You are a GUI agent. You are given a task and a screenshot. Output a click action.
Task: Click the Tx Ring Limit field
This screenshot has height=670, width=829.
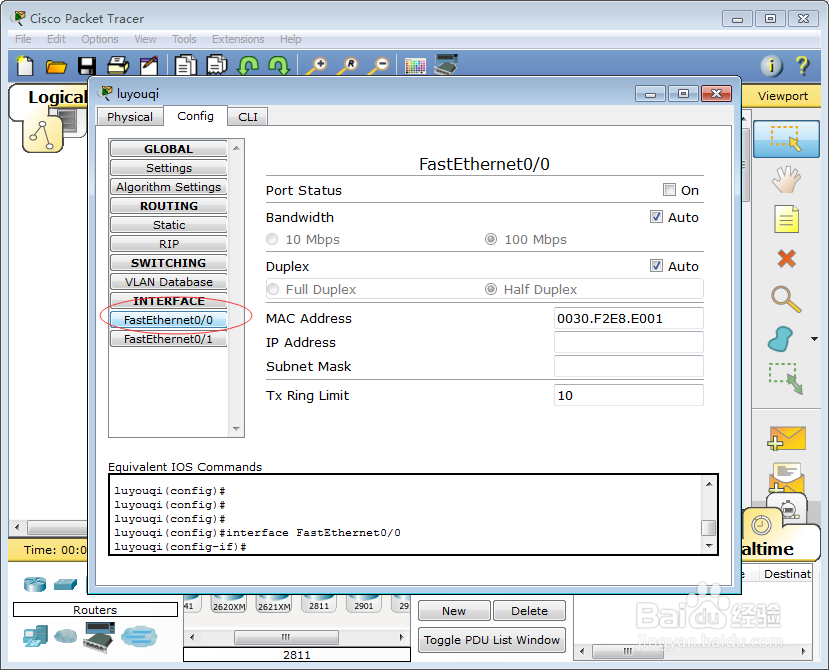click(629, 395)
